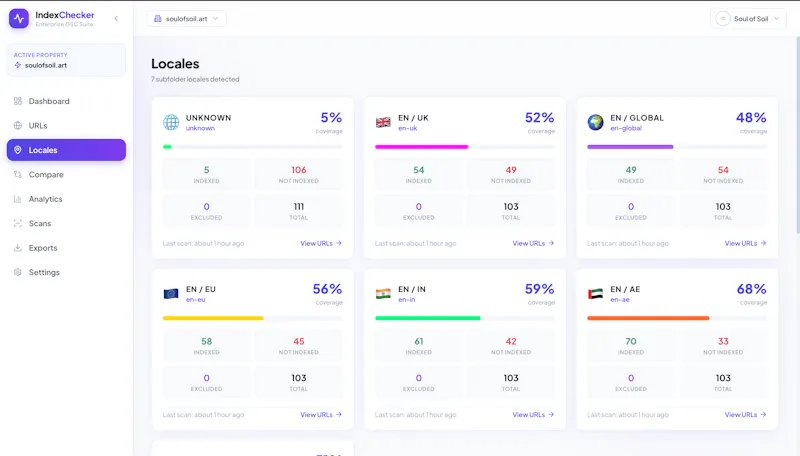800x456 pixels.
Task: Click the en-uk locale code
Action: [408, 128]
